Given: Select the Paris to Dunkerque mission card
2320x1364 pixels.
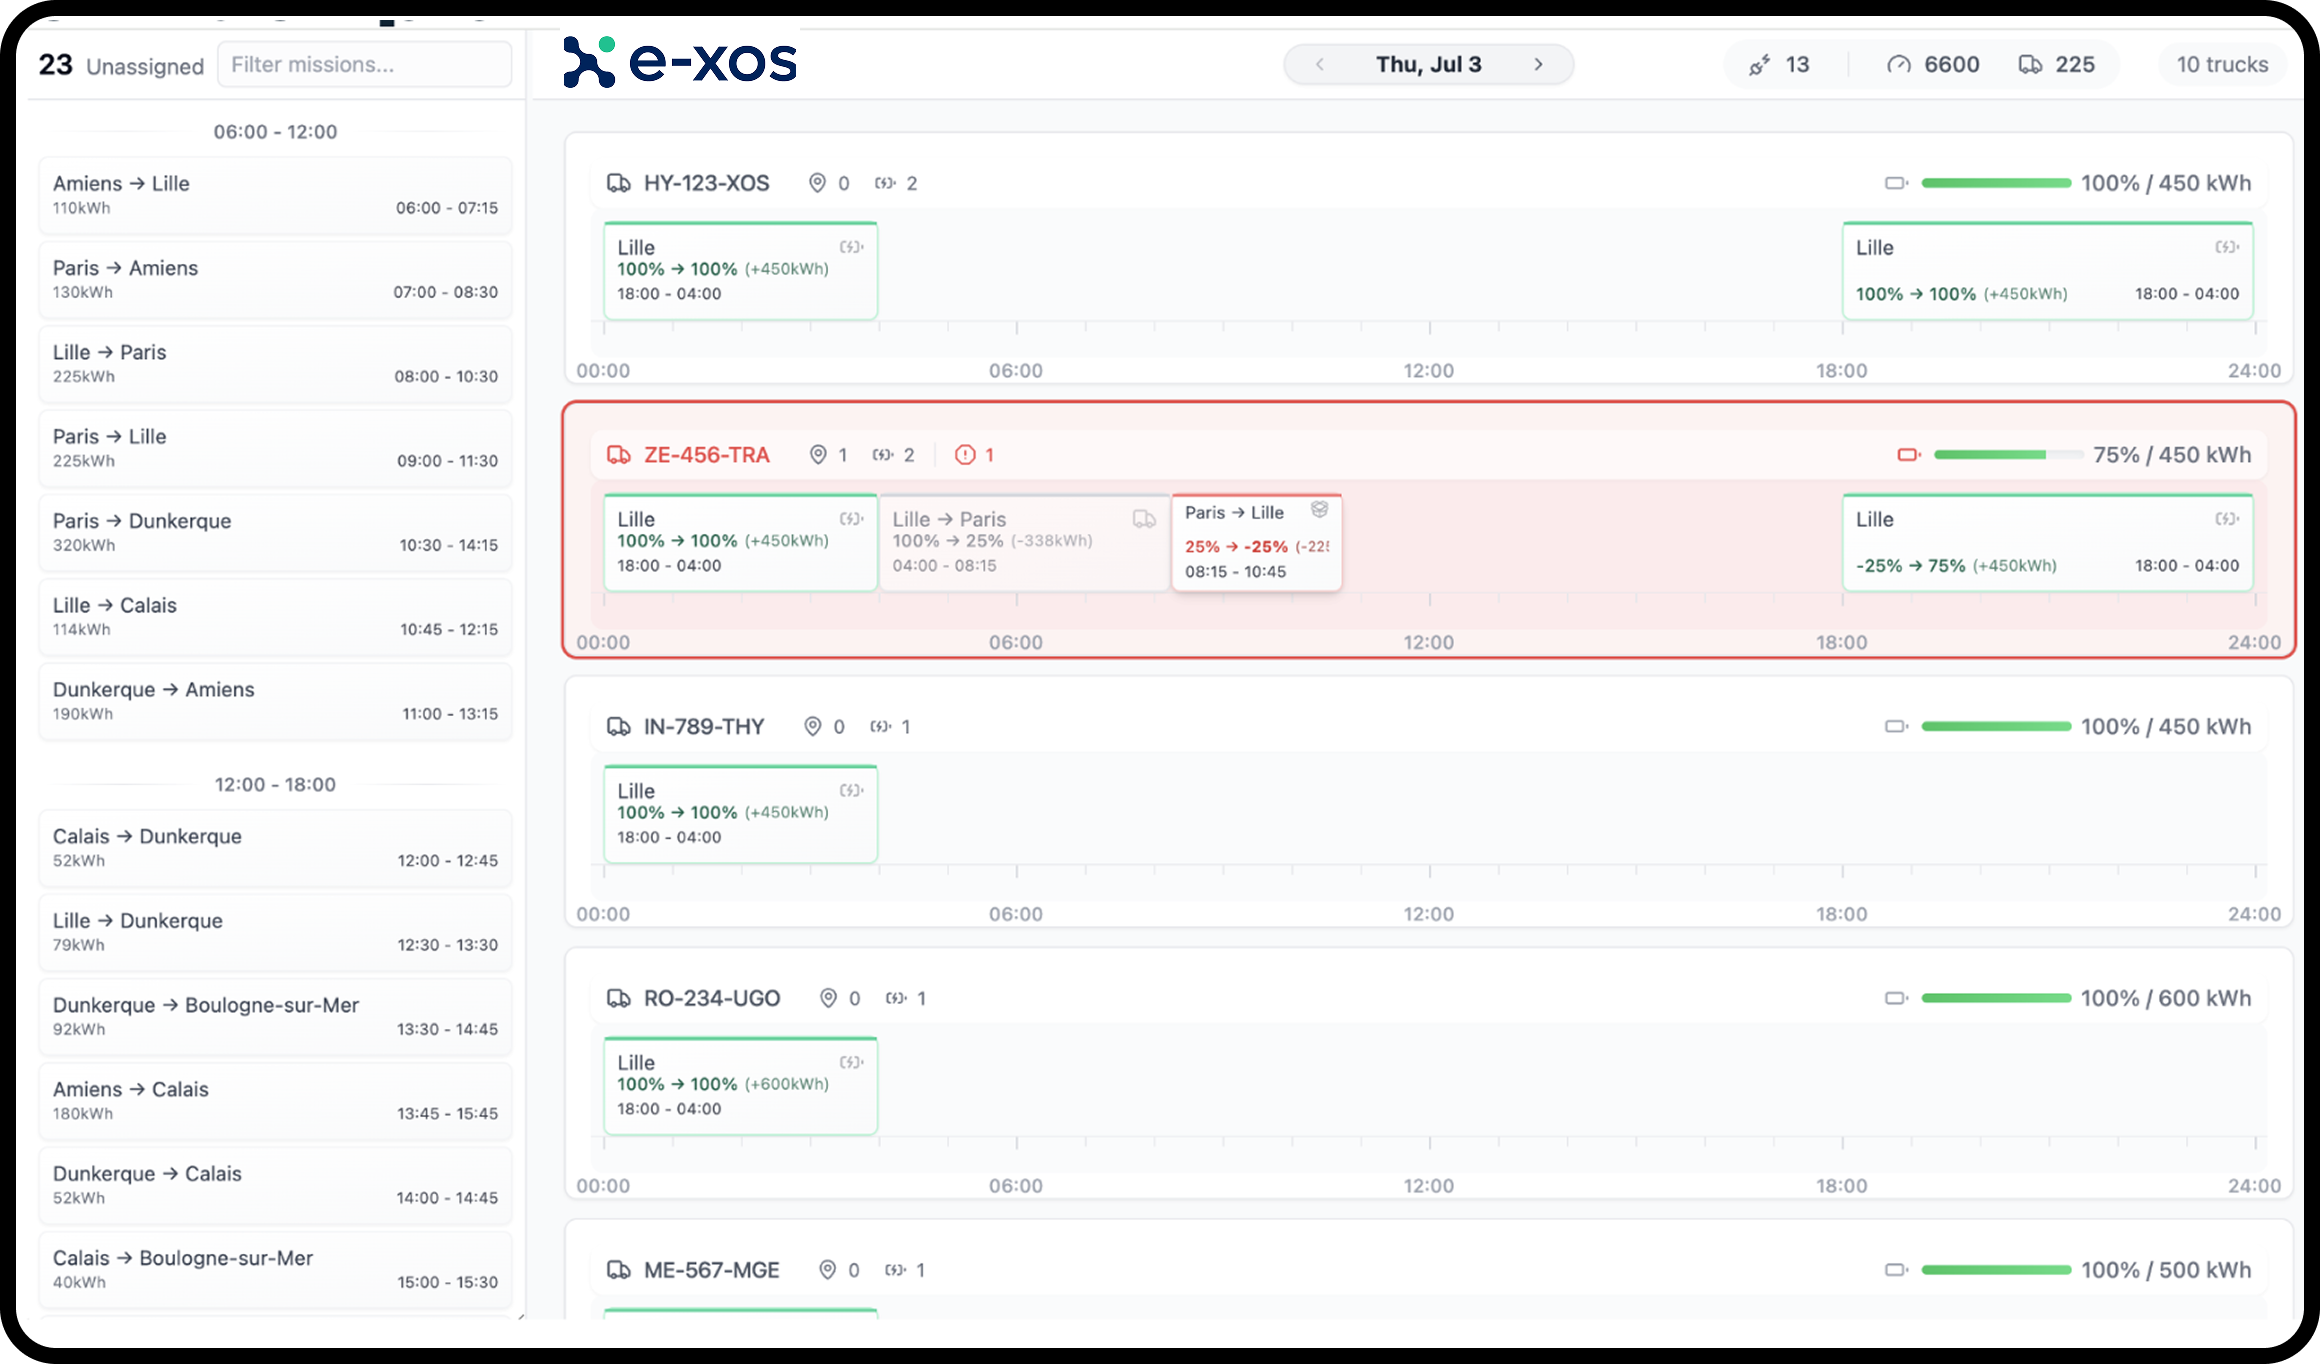Looking at the screenshot, I should coord(275,532).
